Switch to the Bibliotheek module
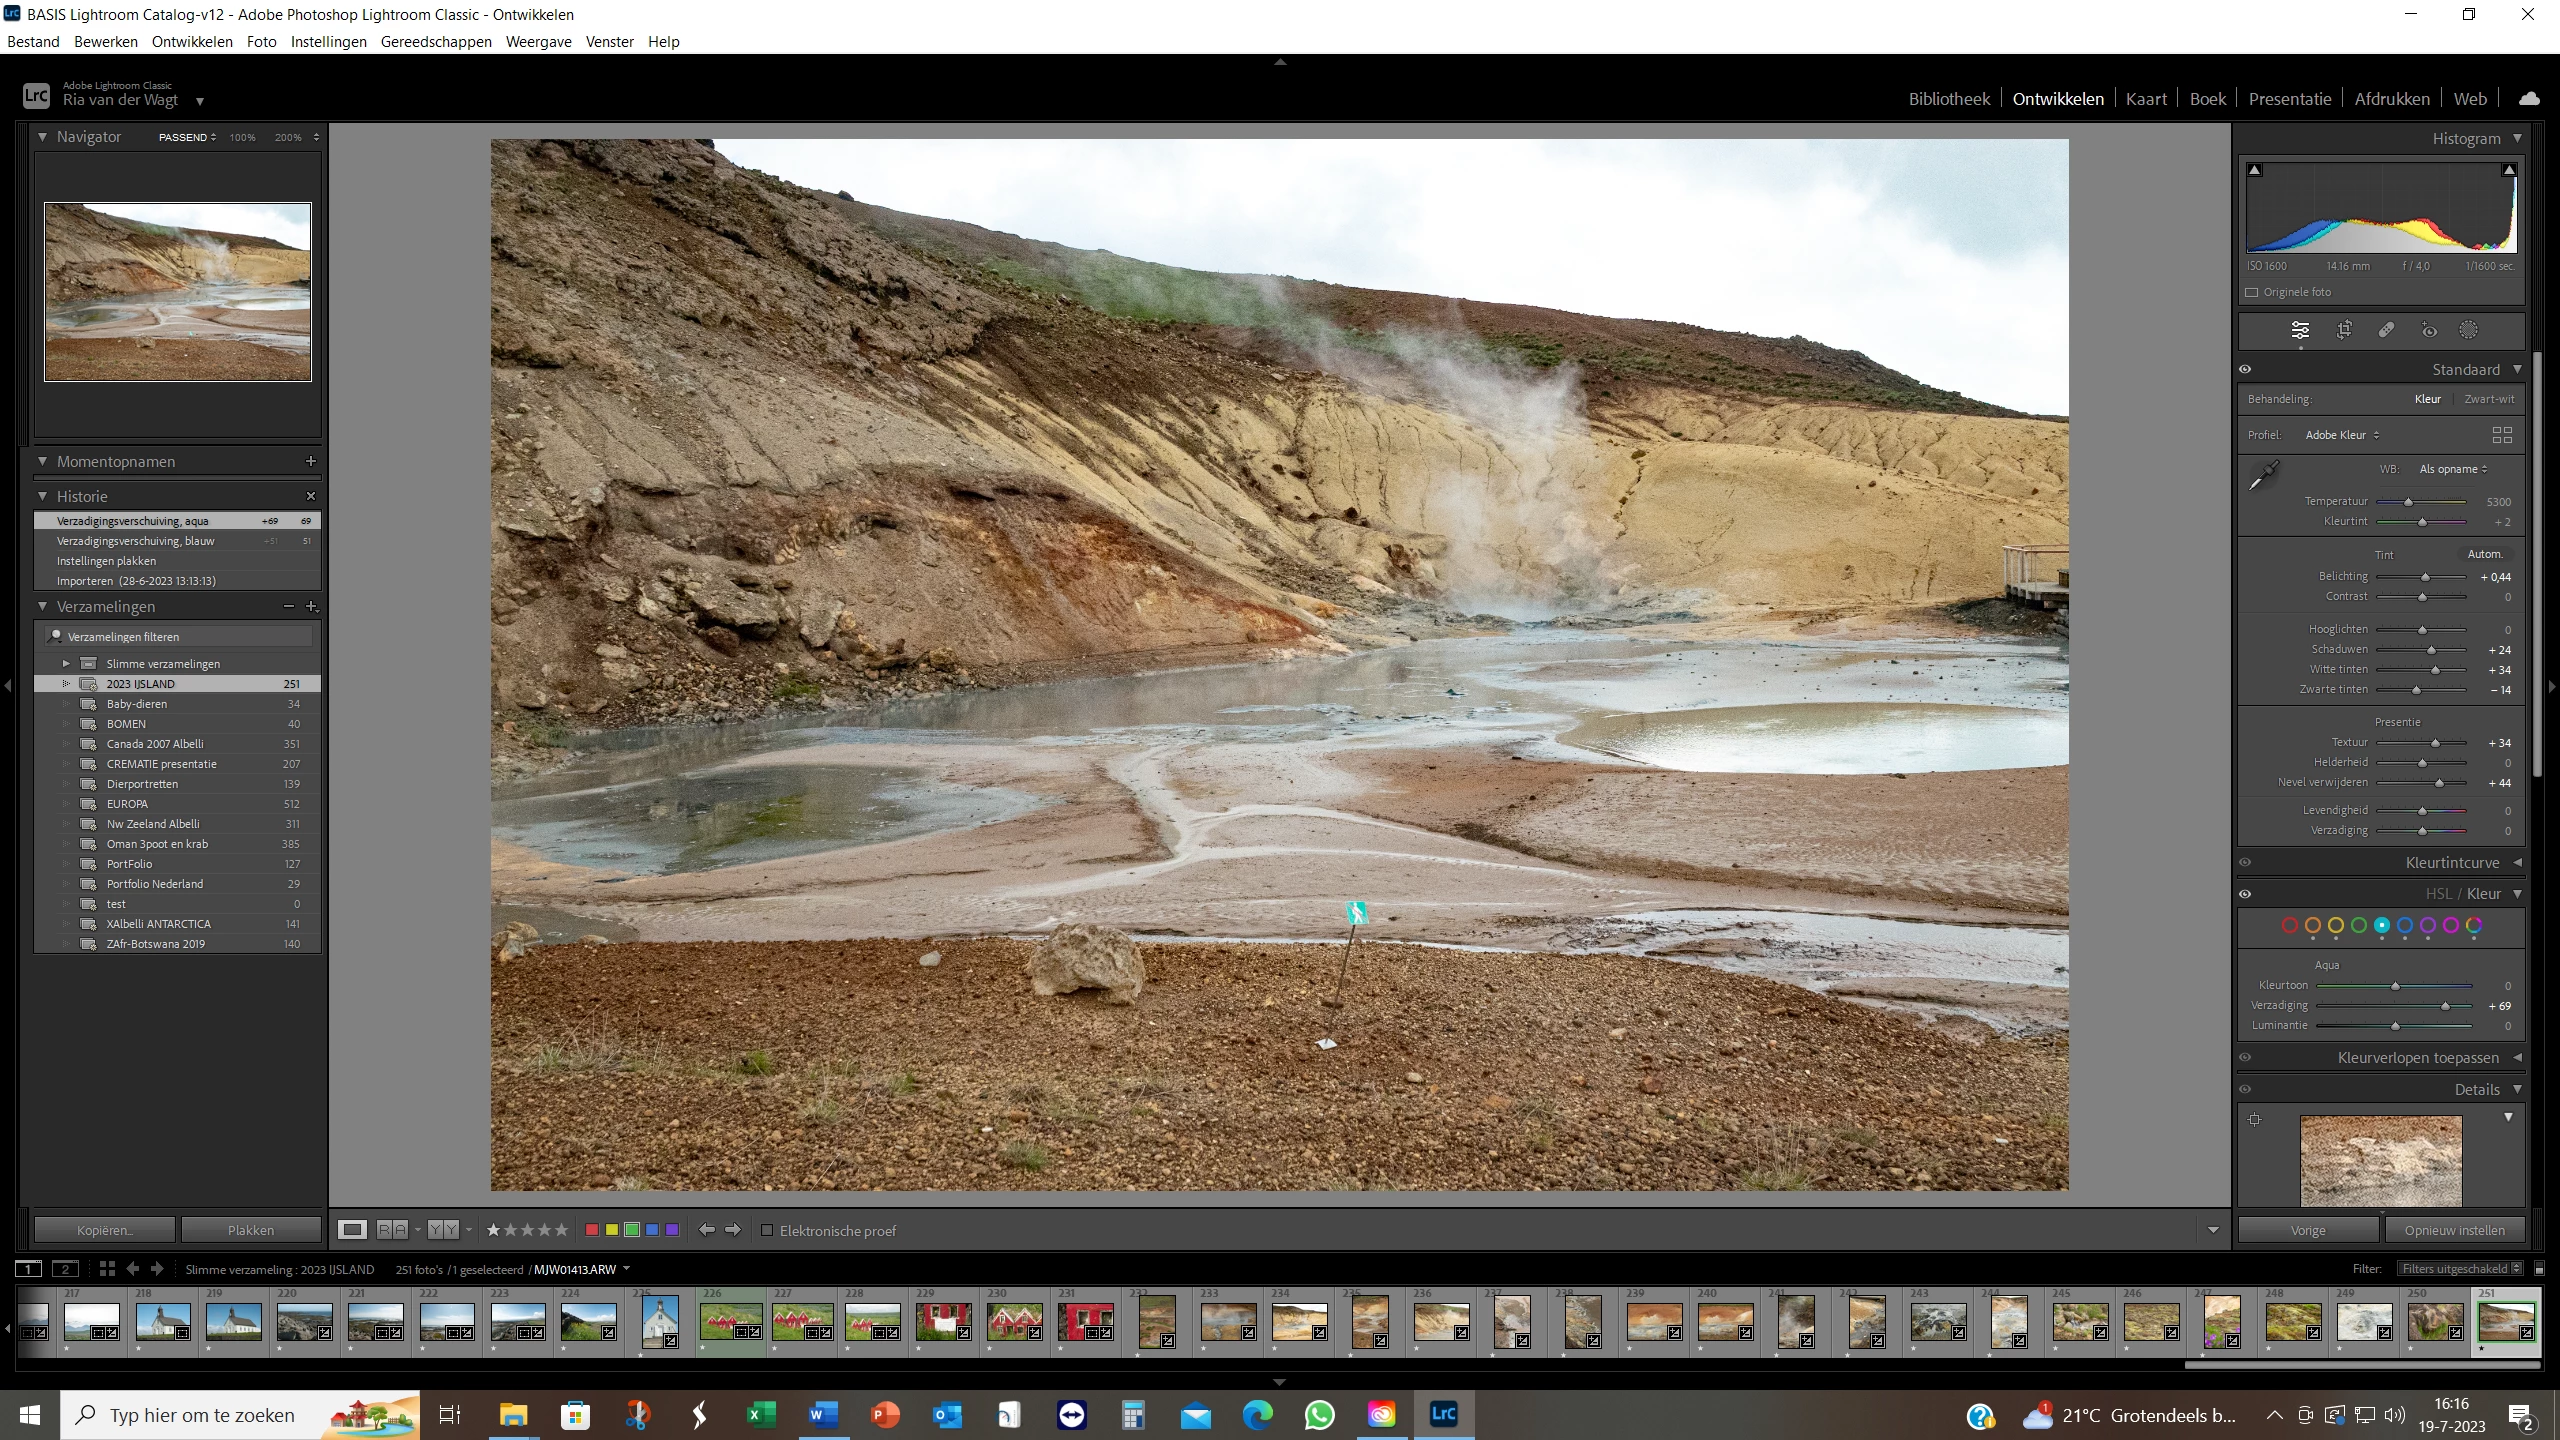The image size is (2560, 1440). [1948, 99]
